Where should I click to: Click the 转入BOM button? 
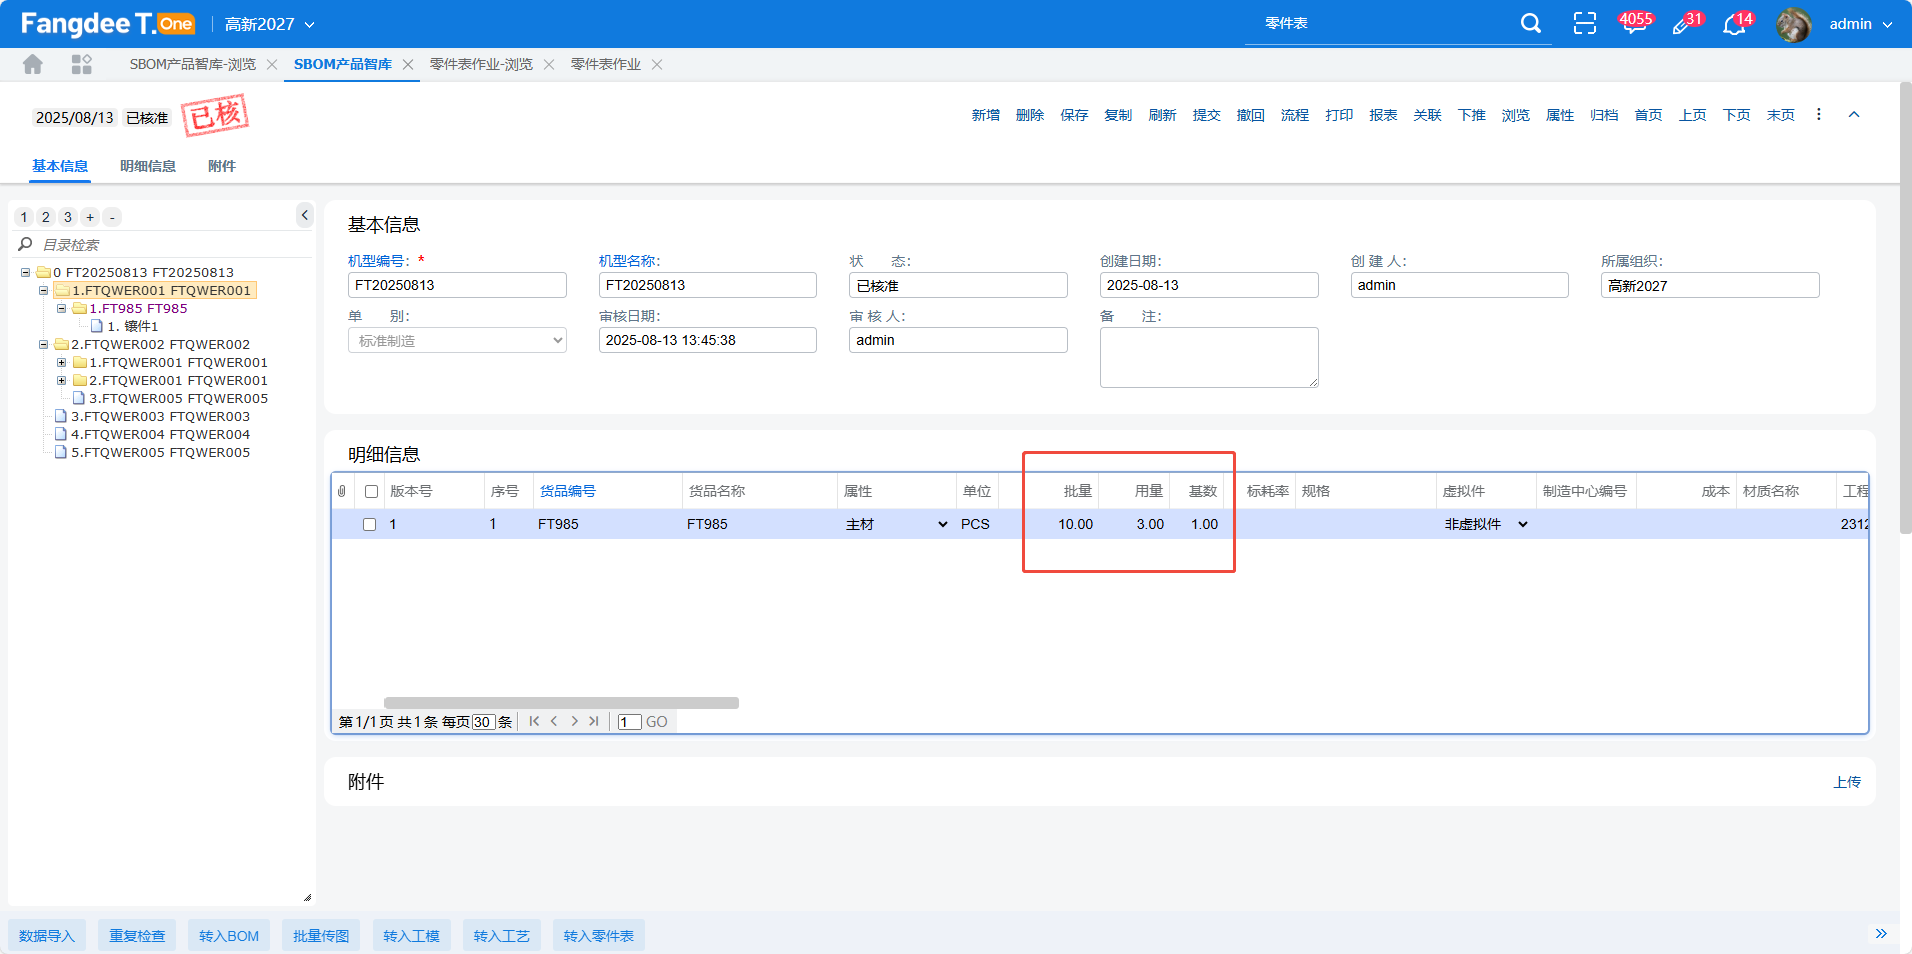[228, 936]
